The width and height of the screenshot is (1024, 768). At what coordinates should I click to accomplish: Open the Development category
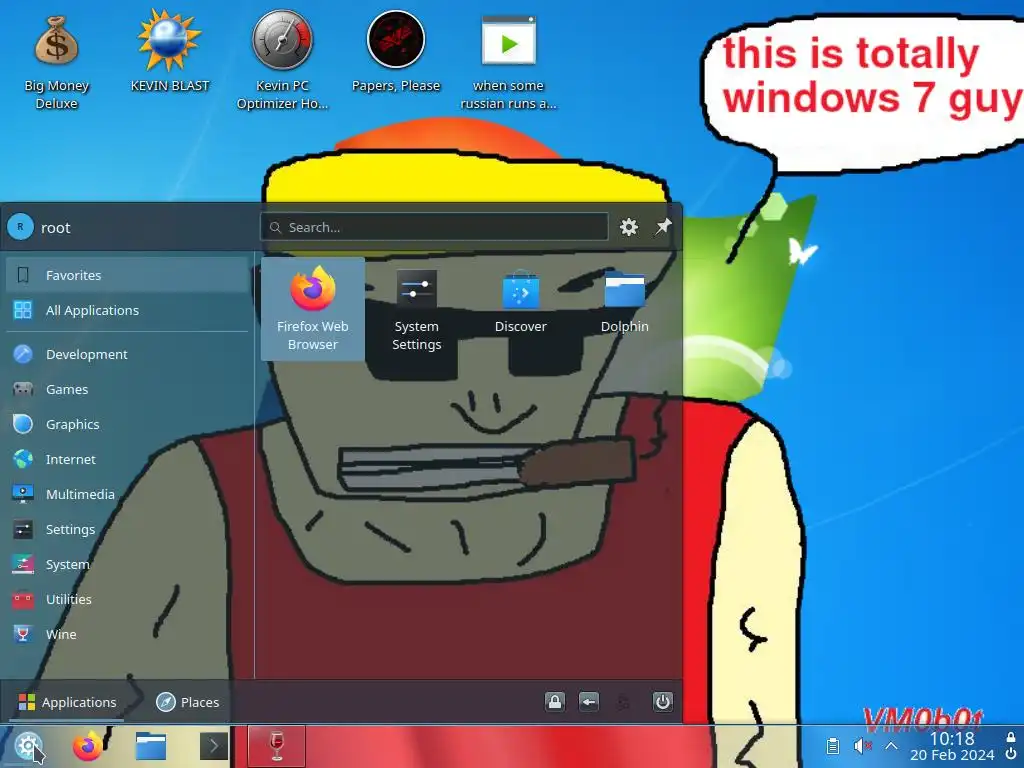[x=127, y=354]
